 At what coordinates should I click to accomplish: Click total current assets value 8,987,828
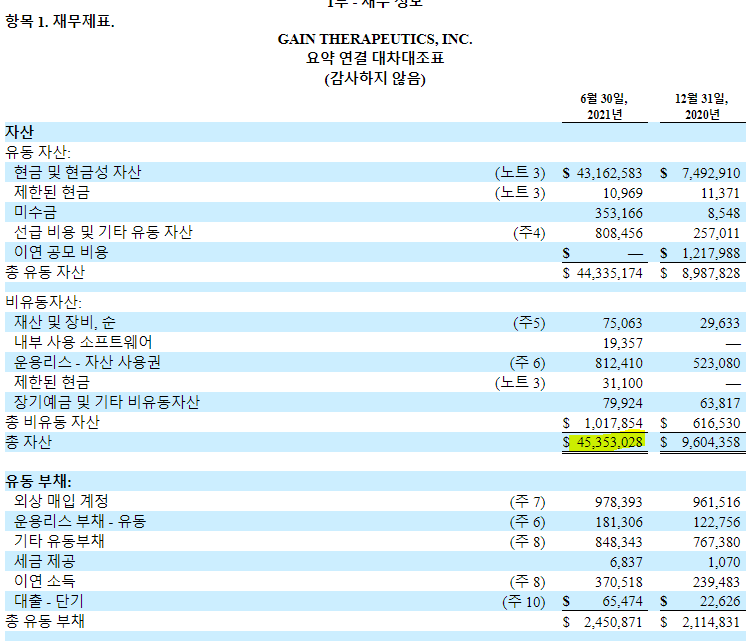tap(711, 273)
